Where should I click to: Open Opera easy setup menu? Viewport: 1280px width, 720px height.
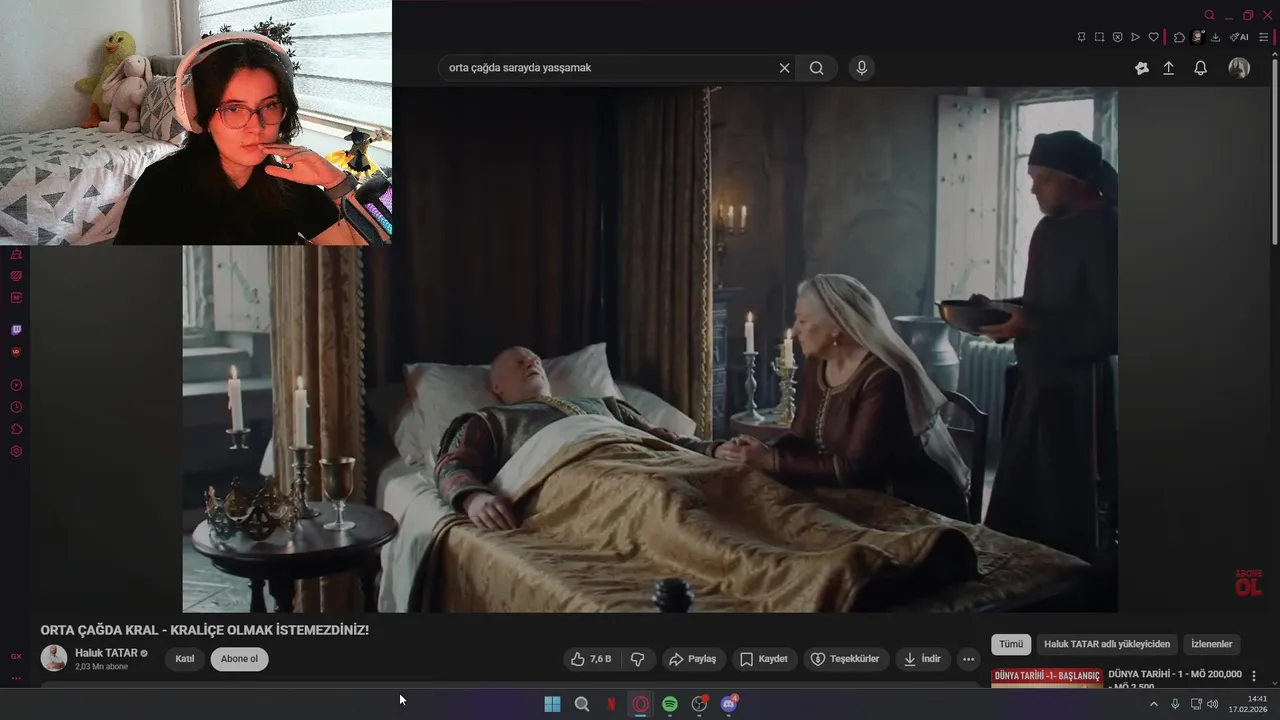pyautogui.click(x=1264, y=37)
